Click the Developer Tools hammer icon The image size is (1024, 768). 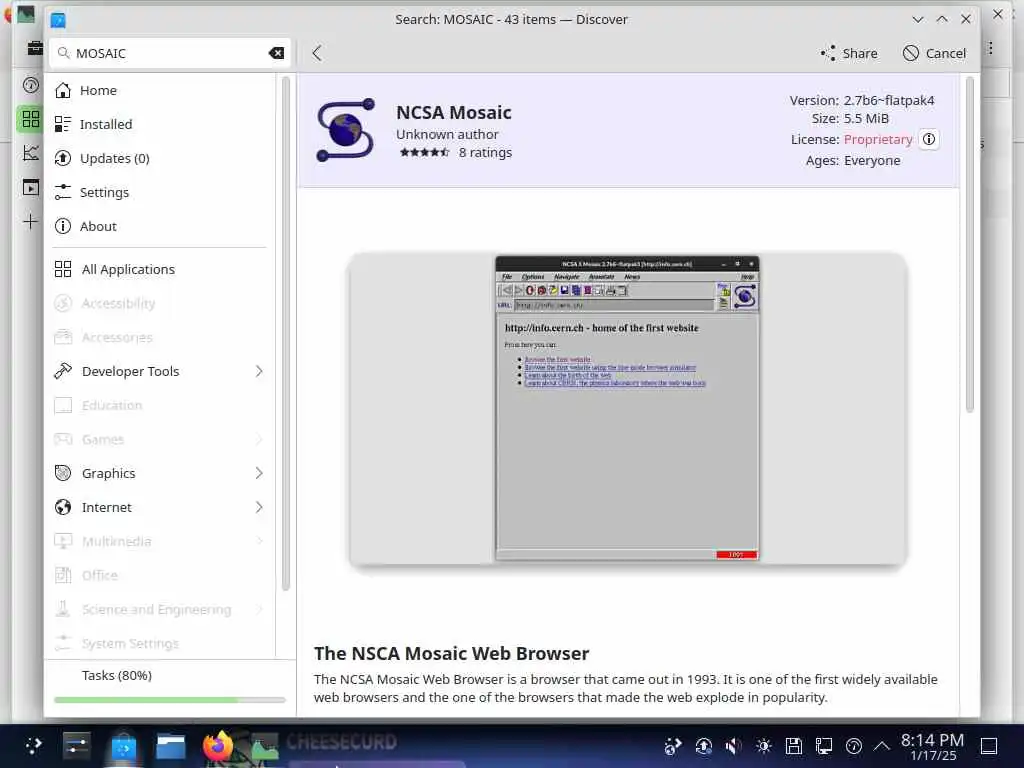click(x=63, y=371)
